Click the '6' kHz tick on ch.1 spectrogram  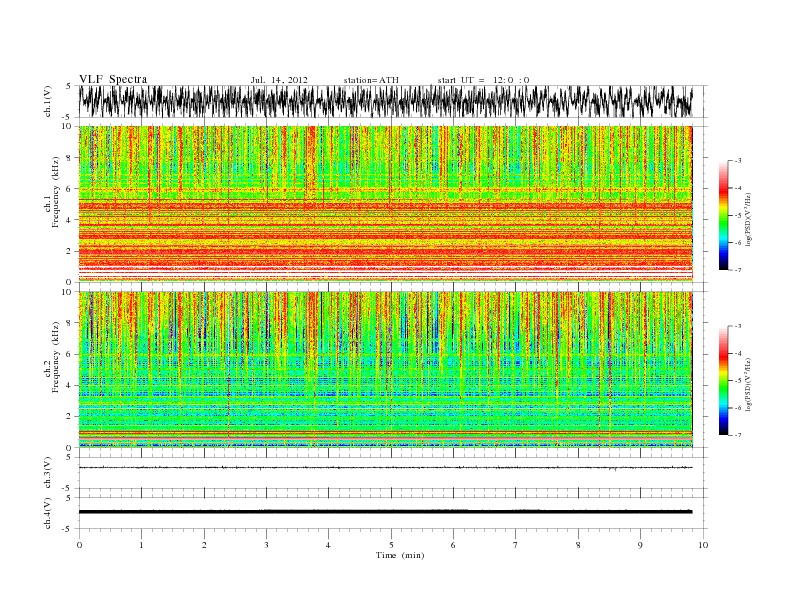click(x=69, y=188)
